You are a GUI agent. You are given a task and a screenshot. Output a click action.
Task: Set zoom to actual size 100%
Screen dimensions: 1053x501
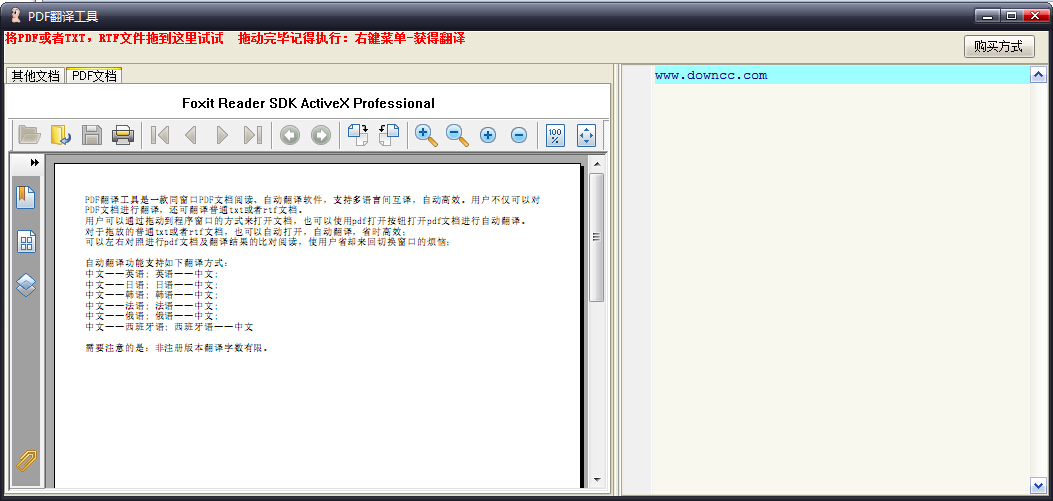555,135
